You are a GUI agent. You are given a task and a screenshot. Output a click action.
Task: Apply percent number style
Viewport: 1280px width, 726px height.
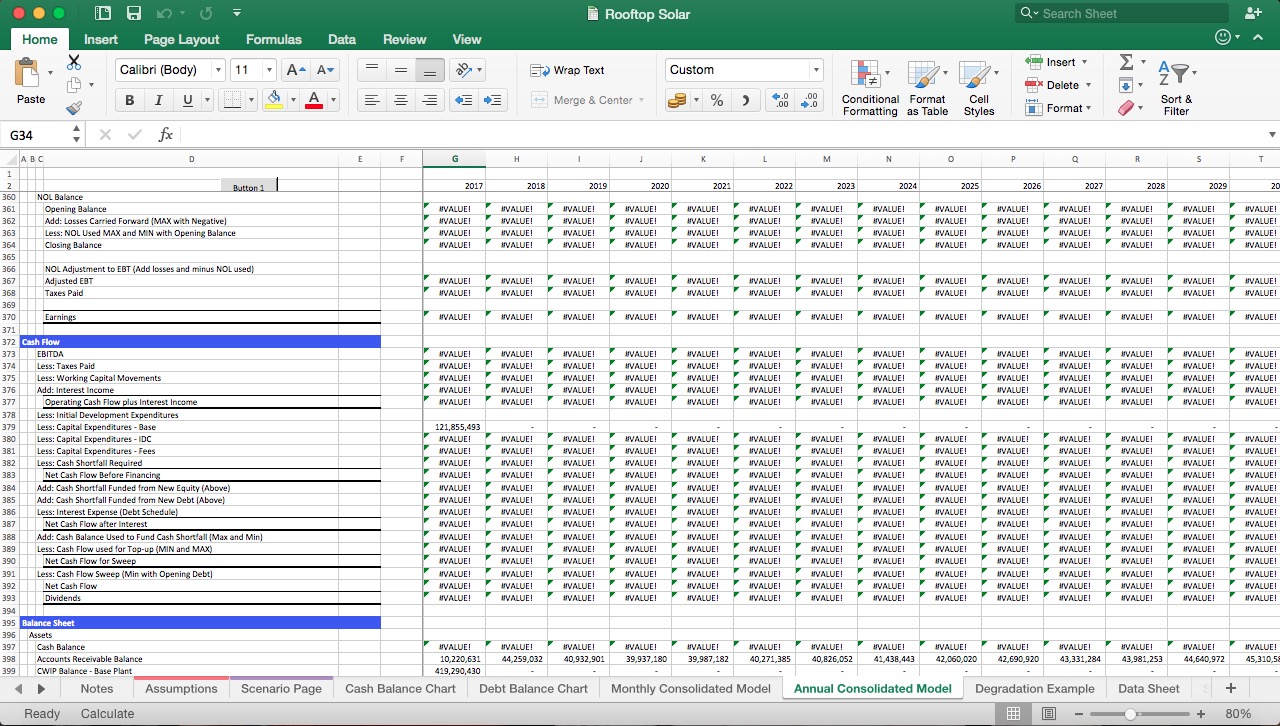(716, 100)
